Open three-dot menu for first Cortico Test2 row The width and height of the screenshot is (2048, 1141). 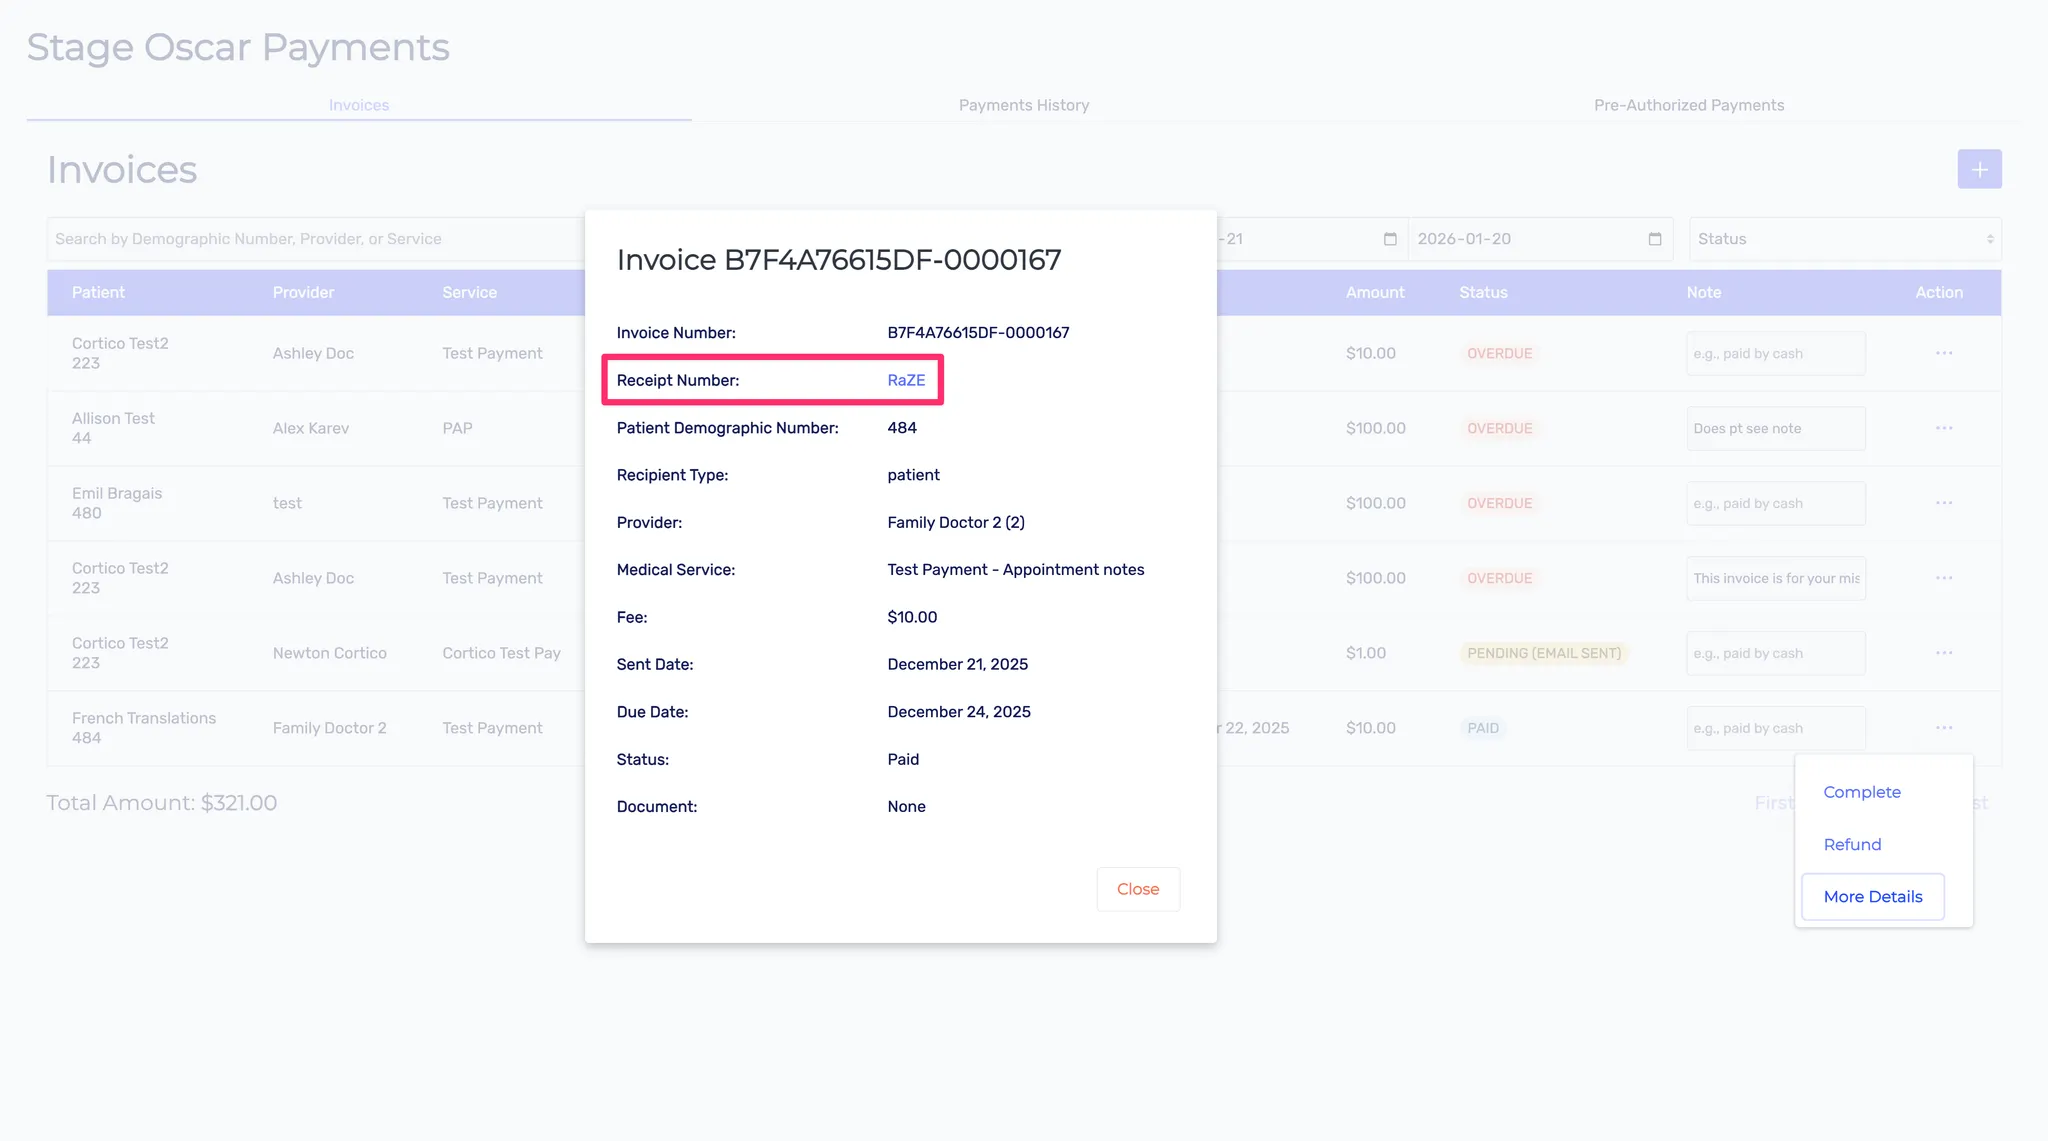point(1943,353)
